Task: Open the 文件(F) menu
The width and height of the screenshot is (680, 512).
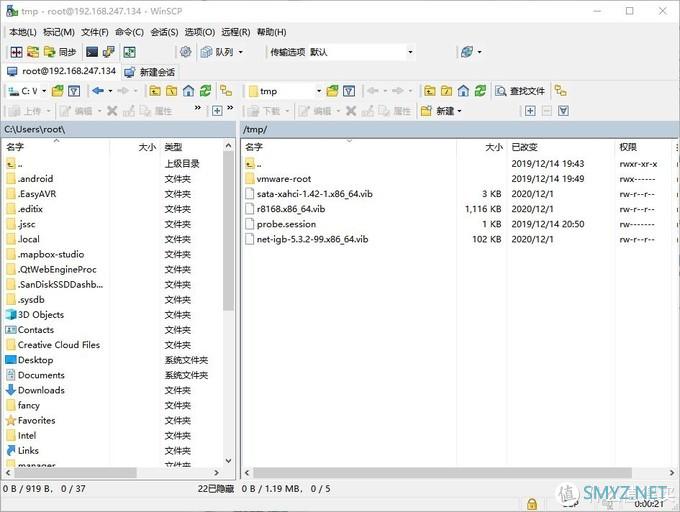Action: 95,32
